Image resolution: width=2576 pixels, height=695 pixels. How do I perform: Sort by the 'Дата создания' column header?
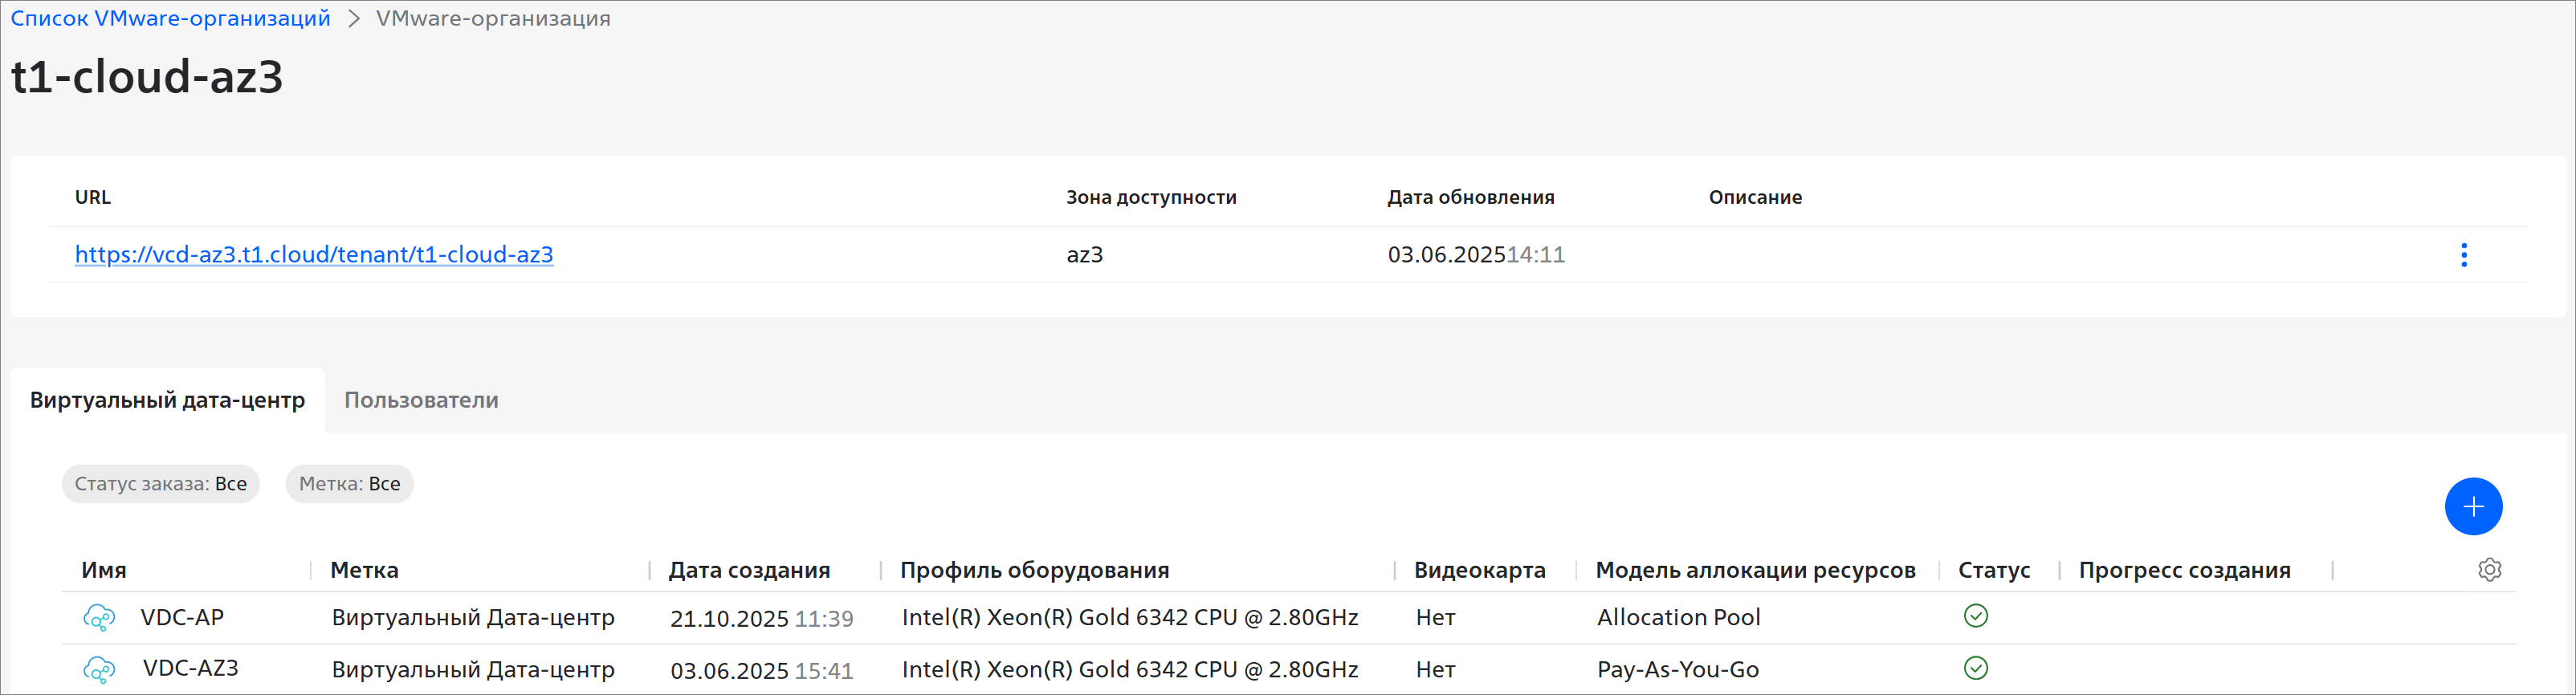point(749,570)
